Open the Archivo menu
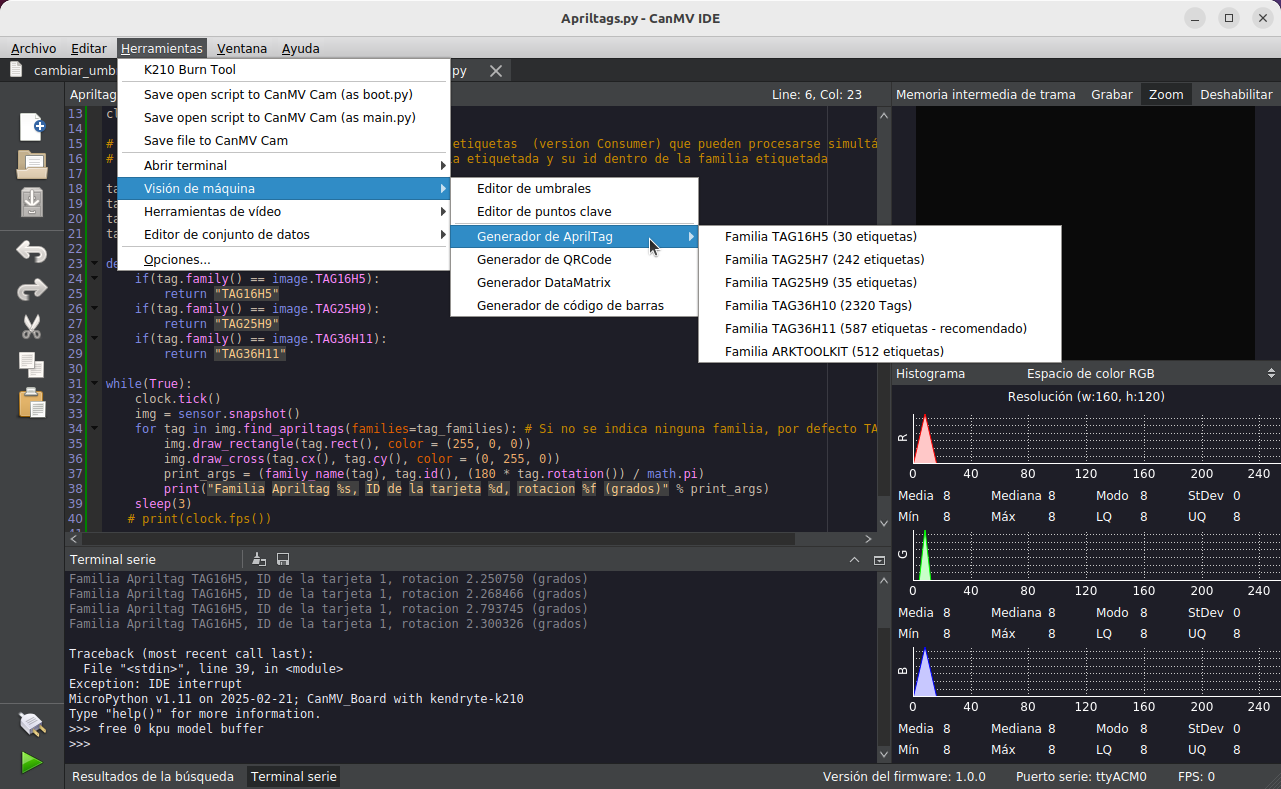This screenshot has width=1281, height=789. click(x=34, y=48)
